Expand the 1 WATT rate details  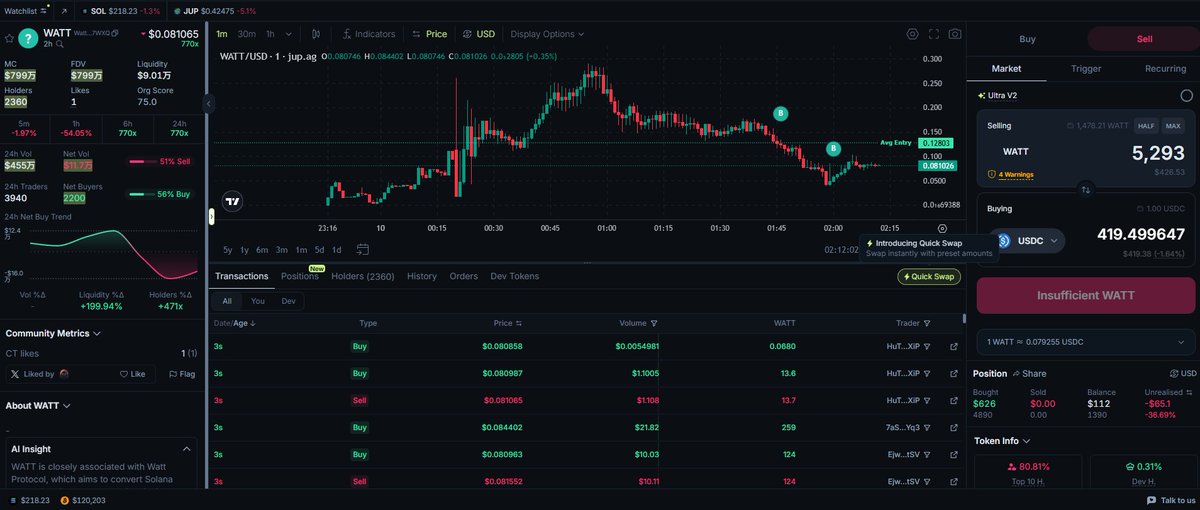[x=1084, y=342]
